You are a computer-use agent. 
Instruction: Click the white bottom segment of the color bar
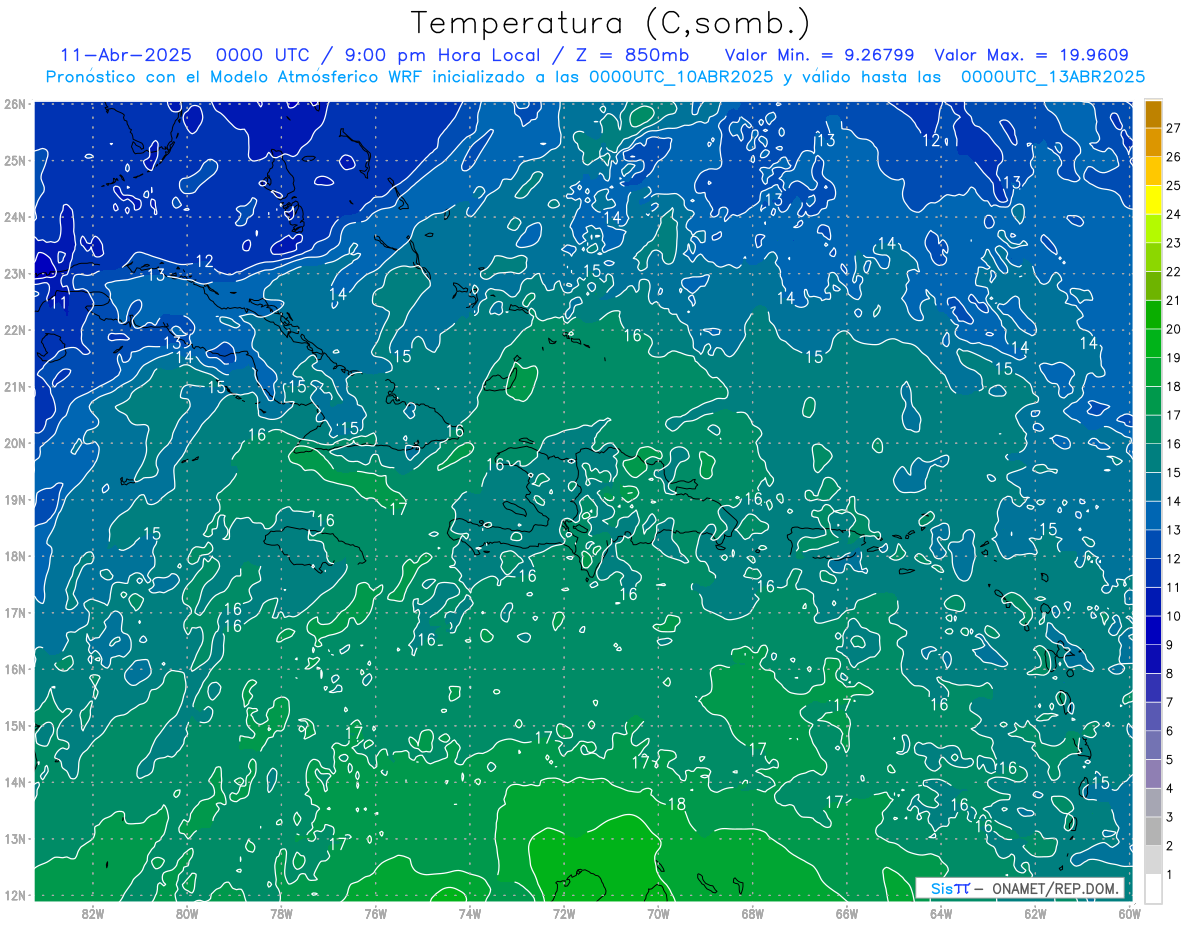click(x=1153, y=888)
